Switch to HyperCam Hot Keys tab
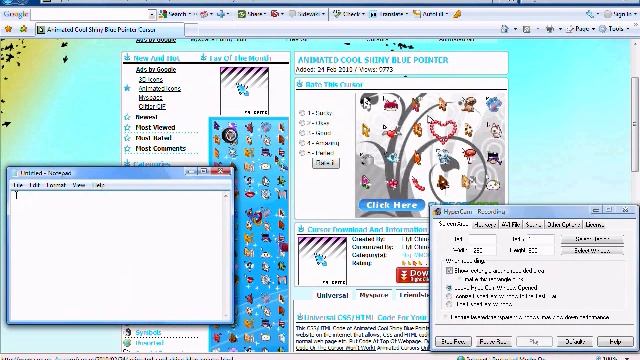640x360 pixels. click(485, 224)
